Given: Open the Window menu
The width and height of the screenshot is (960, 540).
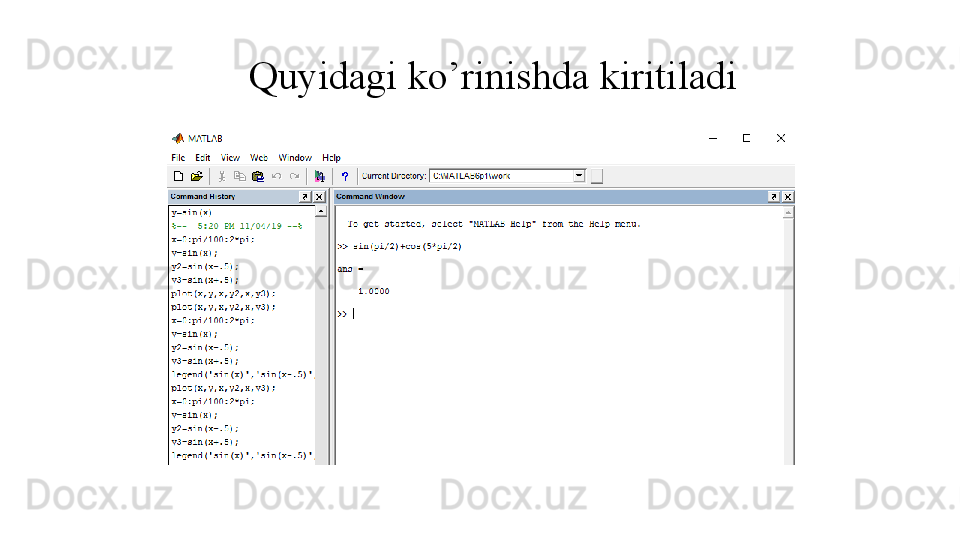Looking at the screenshot, I should (295, 158).
